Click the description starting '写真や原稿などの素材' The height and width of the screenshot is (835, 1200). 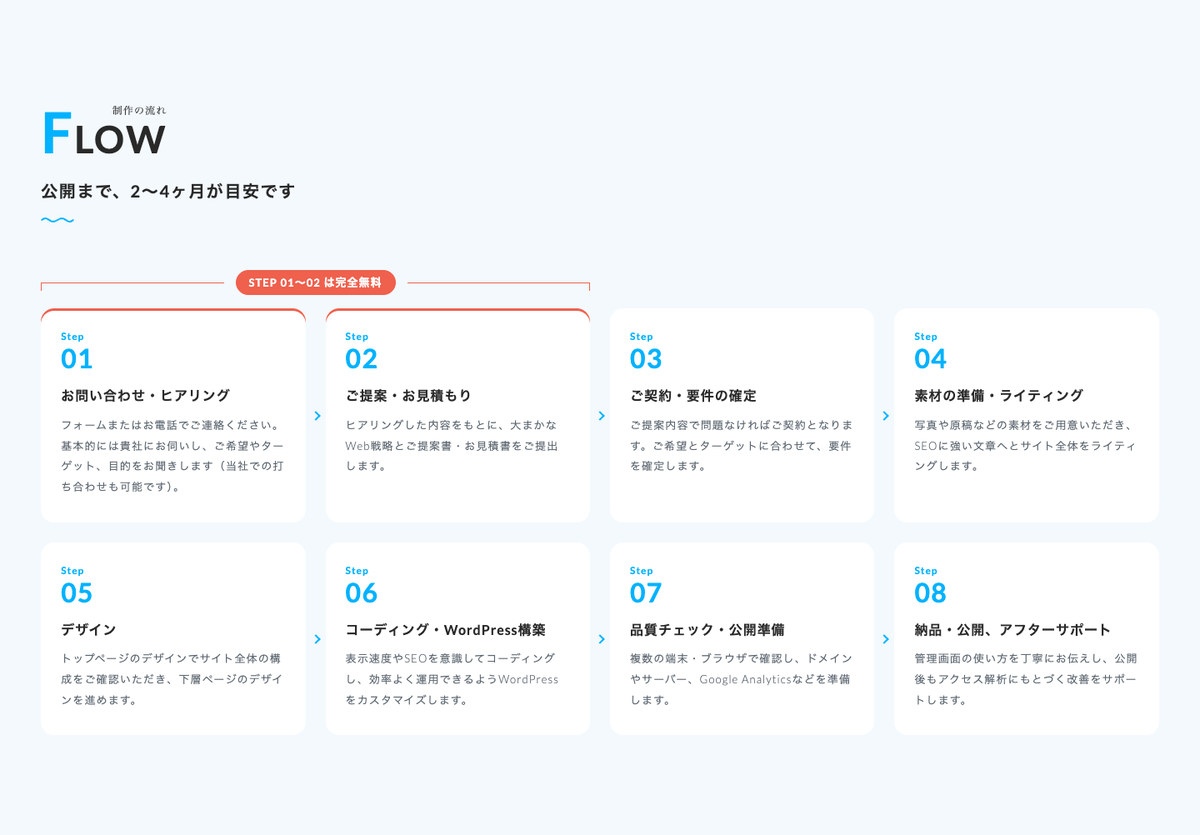tap(1025, 446)
